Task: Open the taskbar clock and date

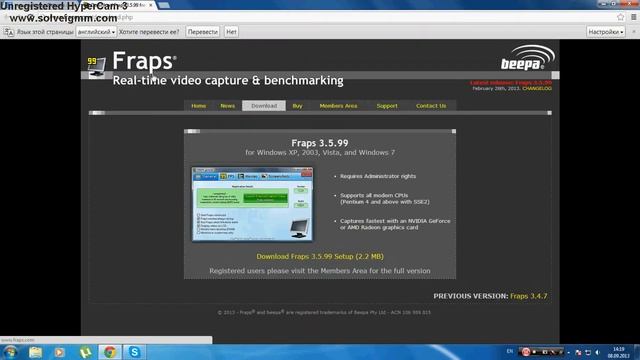Action: click(618, 353)
